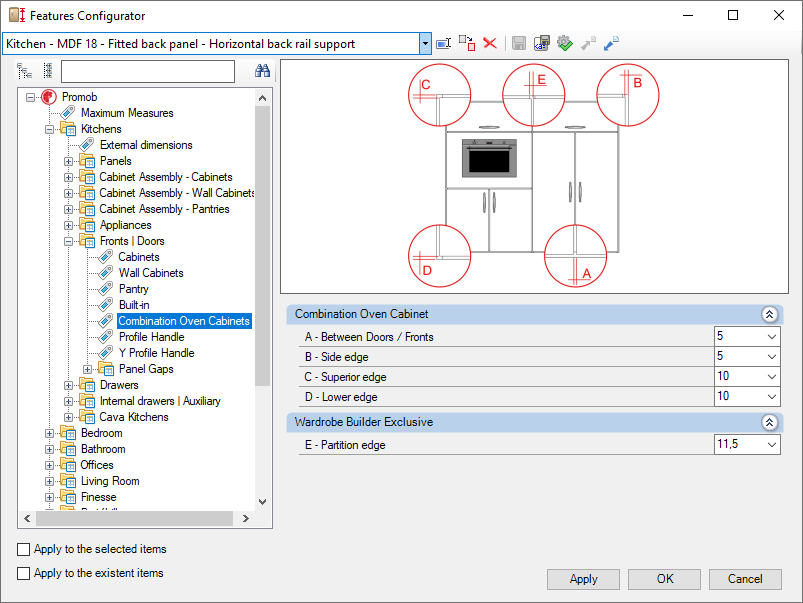Click the folder icon beside Offices
Image resolution: width=803 pixels, height=603 pixels.
pyautogui.click(x=68, y=465)
